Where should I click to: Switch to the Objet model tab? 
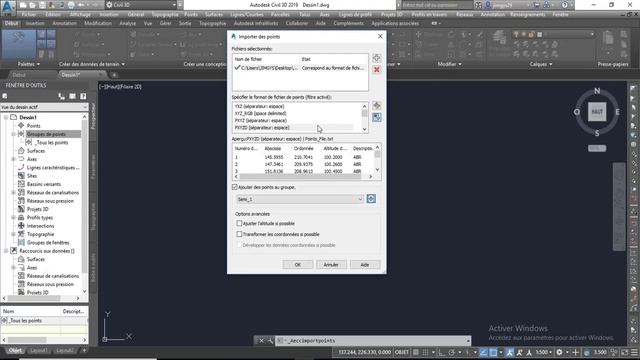[x=15, y=351]
